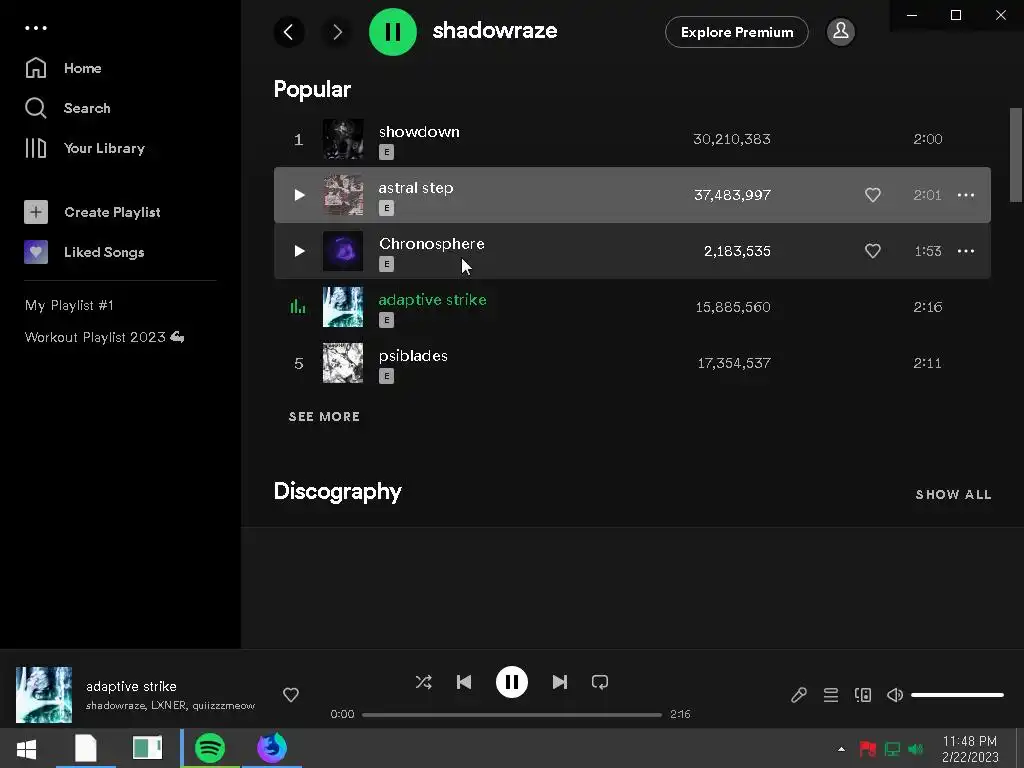Screen dimensions: 1024x768
Task: Open the Windows Start menu
Action: pos(26,748)
